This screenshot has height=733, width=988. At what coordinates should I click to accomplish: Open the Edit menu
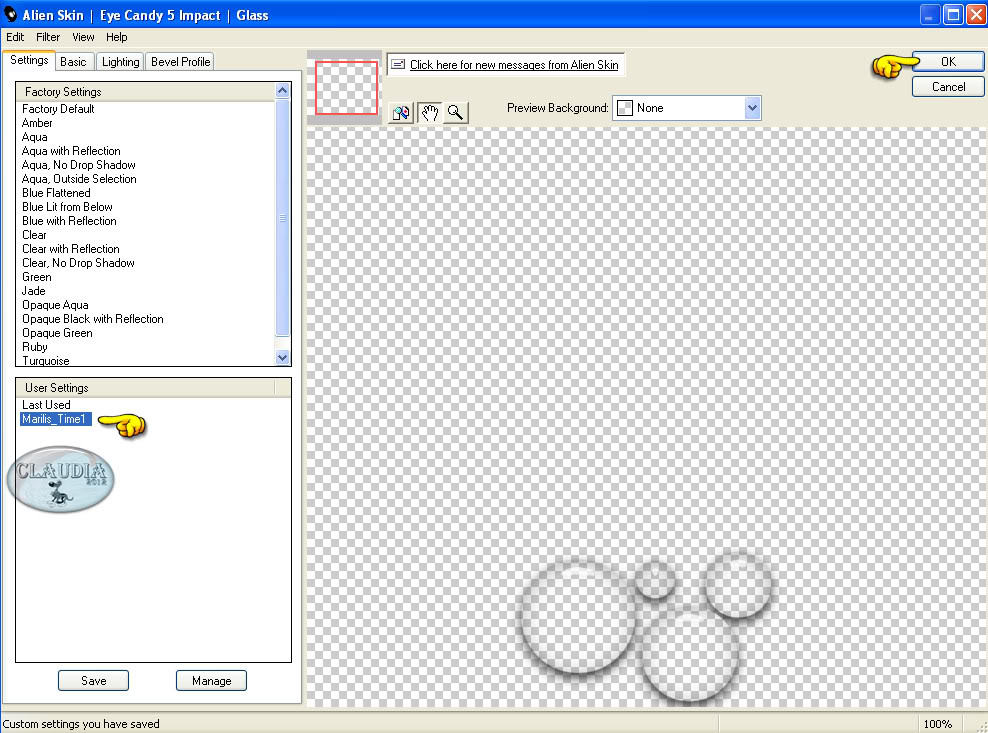pos(15,37)
